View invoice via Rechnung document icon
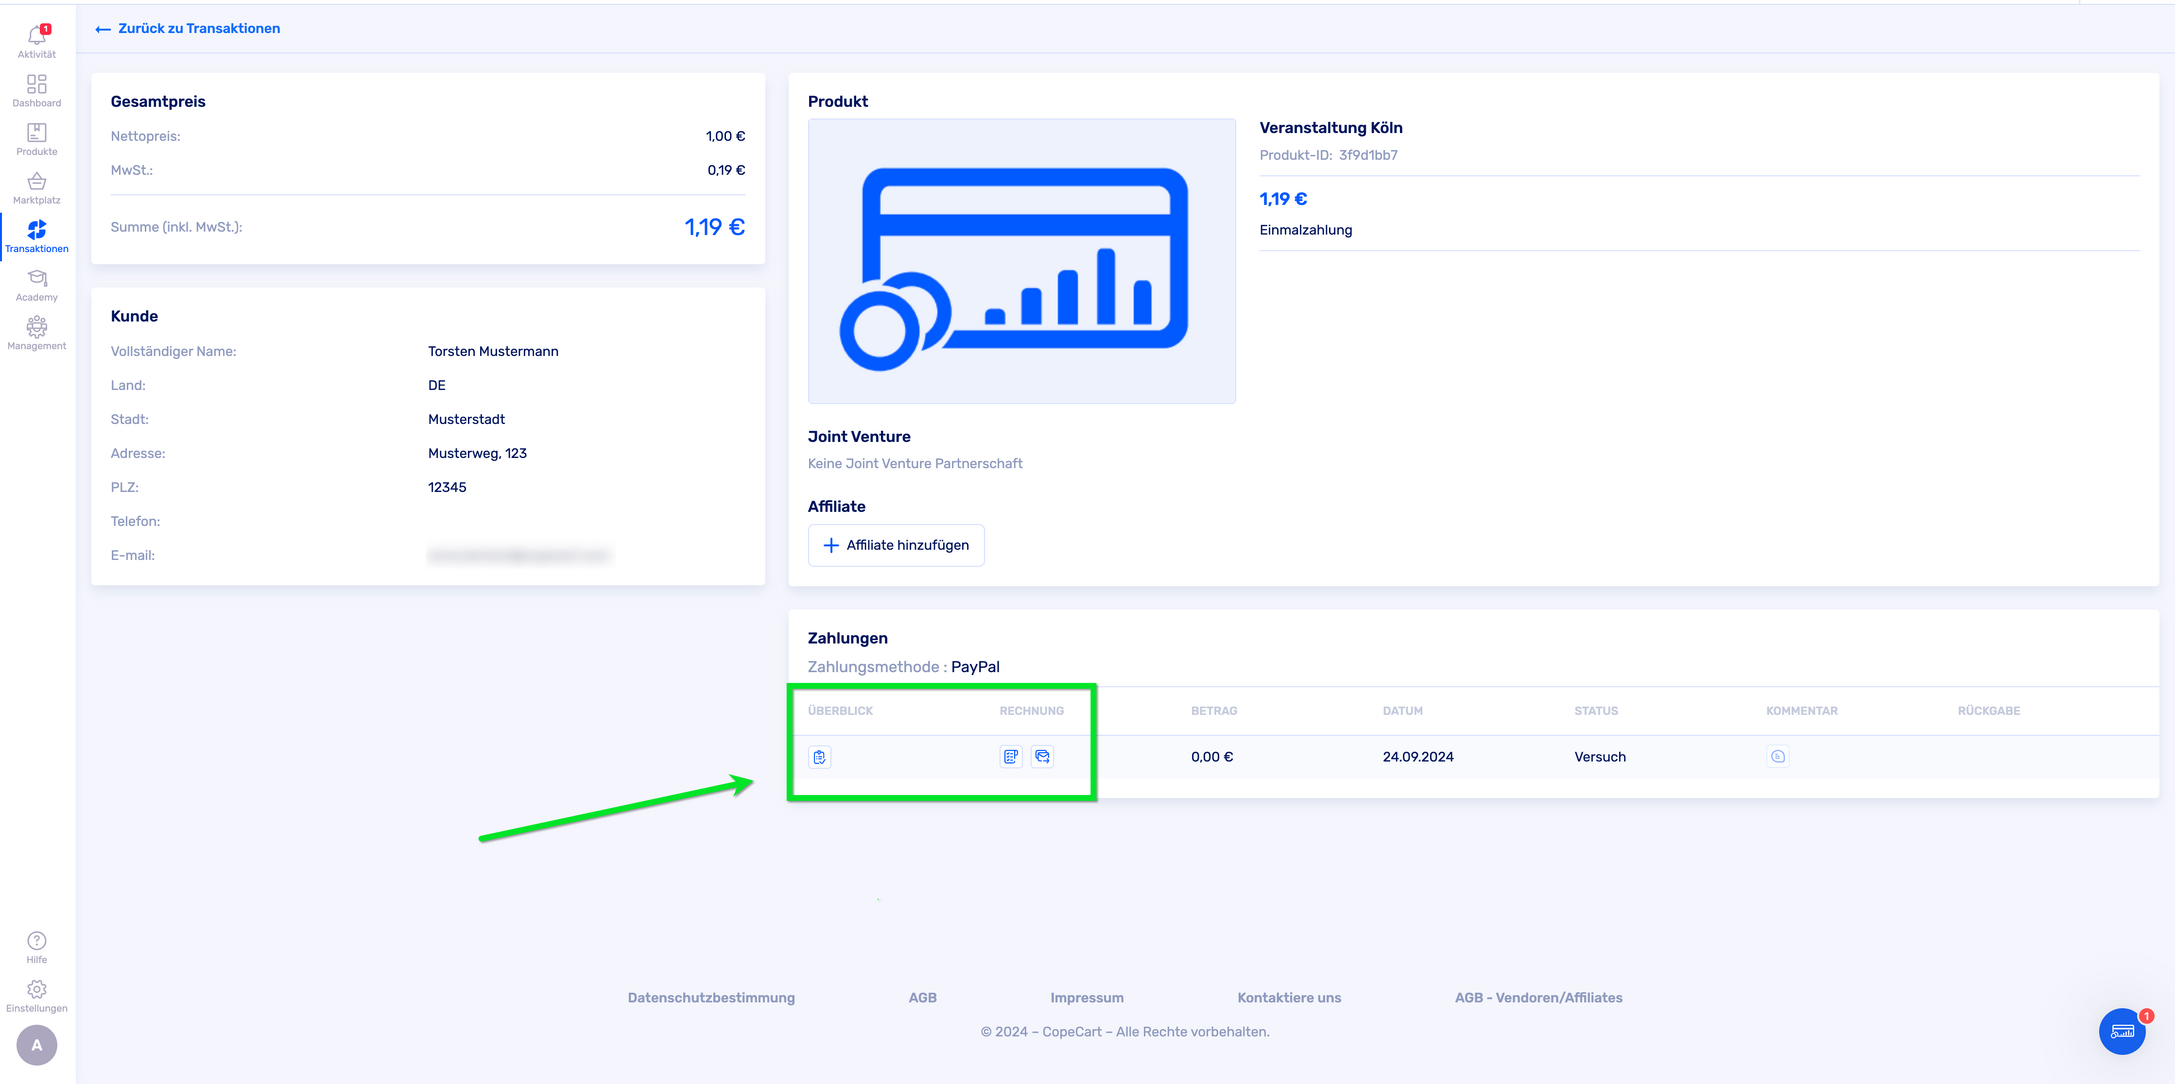The image size is (2175, 1084). pos(1010,757)
